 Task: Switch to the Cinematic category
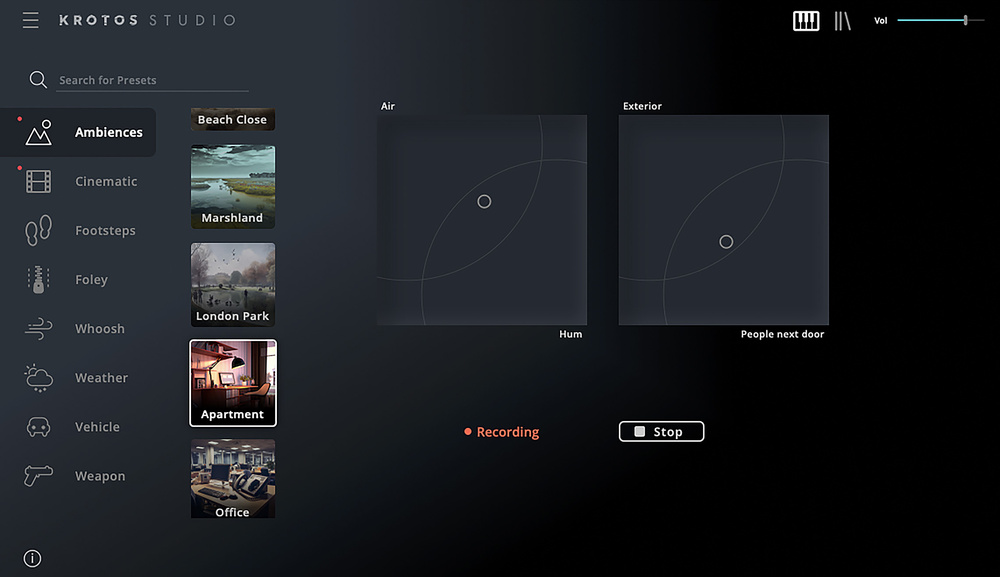point(105,182)
